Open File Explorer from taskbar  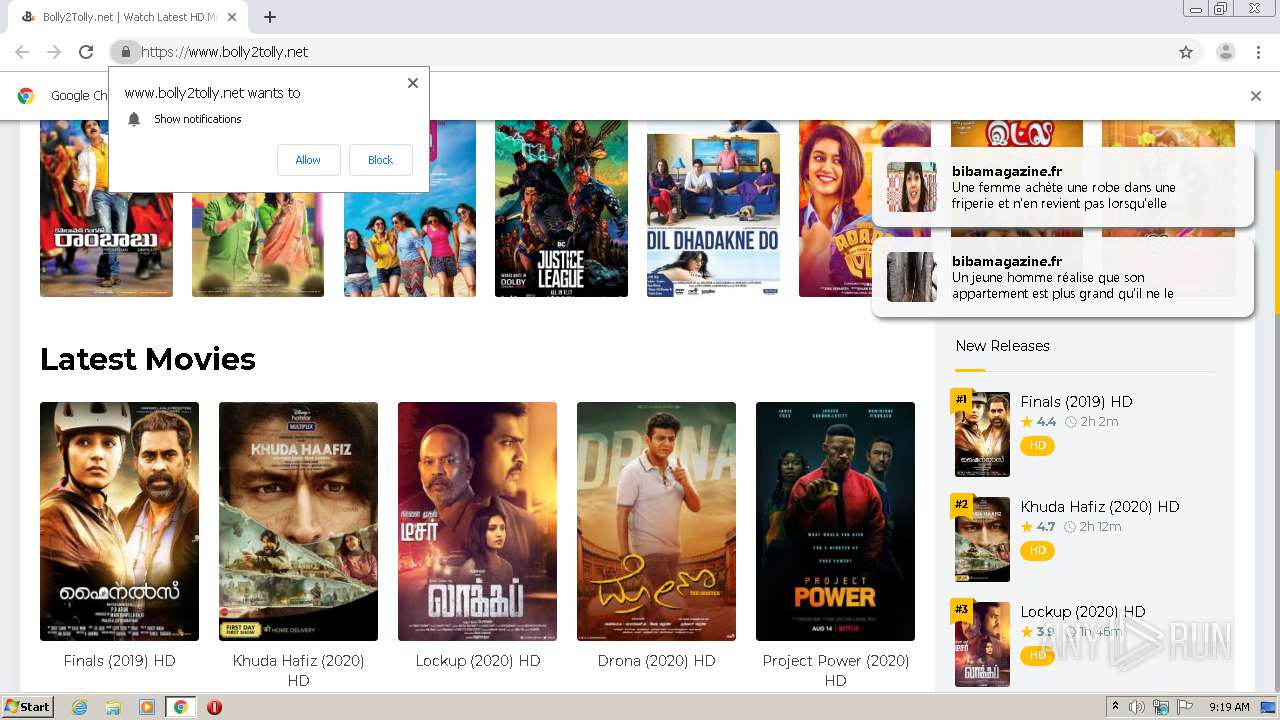pos(113,707)
